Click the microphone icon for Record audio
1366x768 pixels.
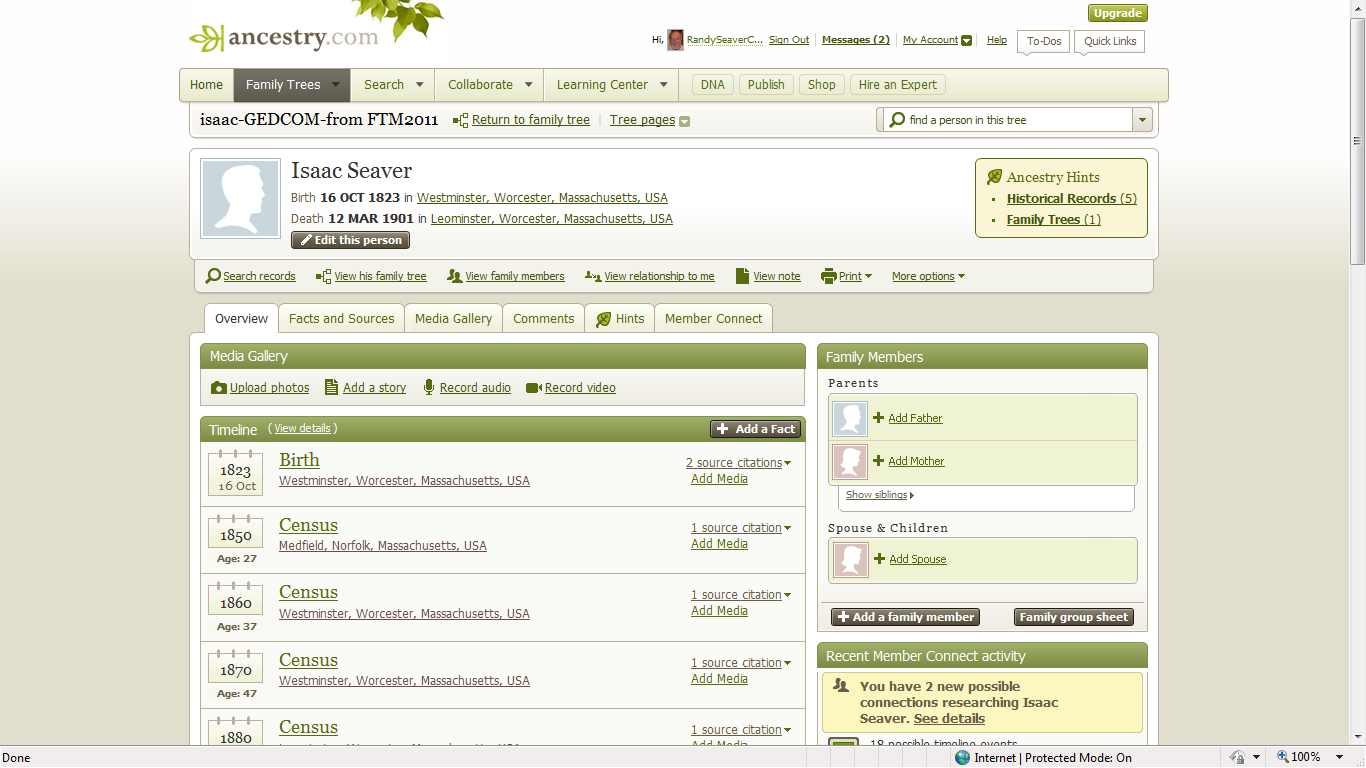coord(429,388)
